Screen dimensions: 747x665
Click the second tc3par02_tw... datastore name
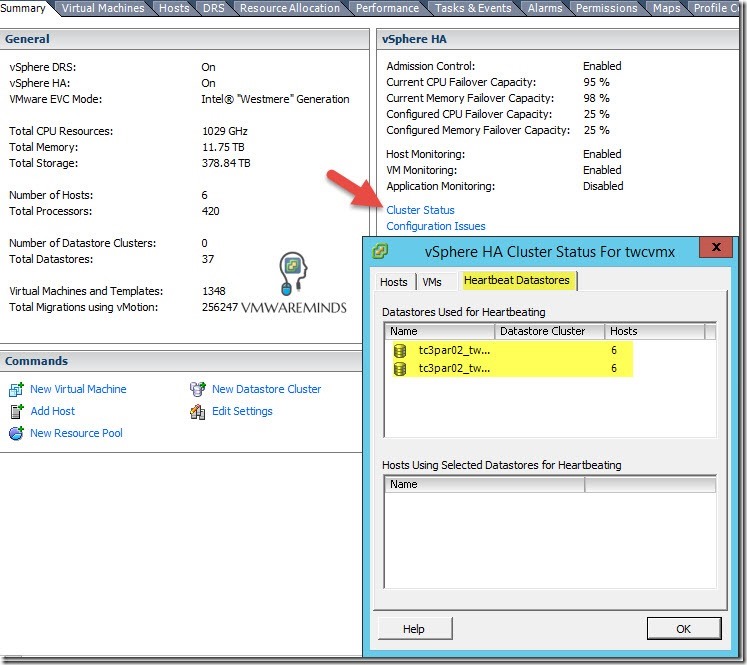point(454,369)
